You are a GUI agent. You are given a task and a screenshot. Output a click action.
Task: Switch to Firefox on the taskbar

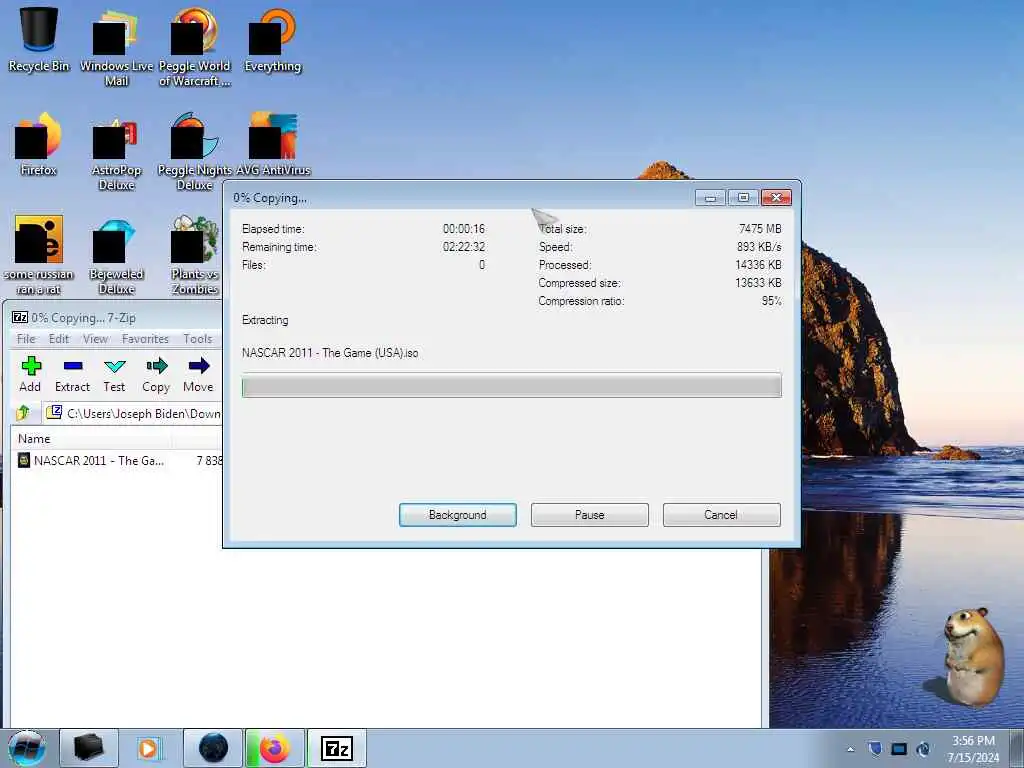[x=275, y=748]
